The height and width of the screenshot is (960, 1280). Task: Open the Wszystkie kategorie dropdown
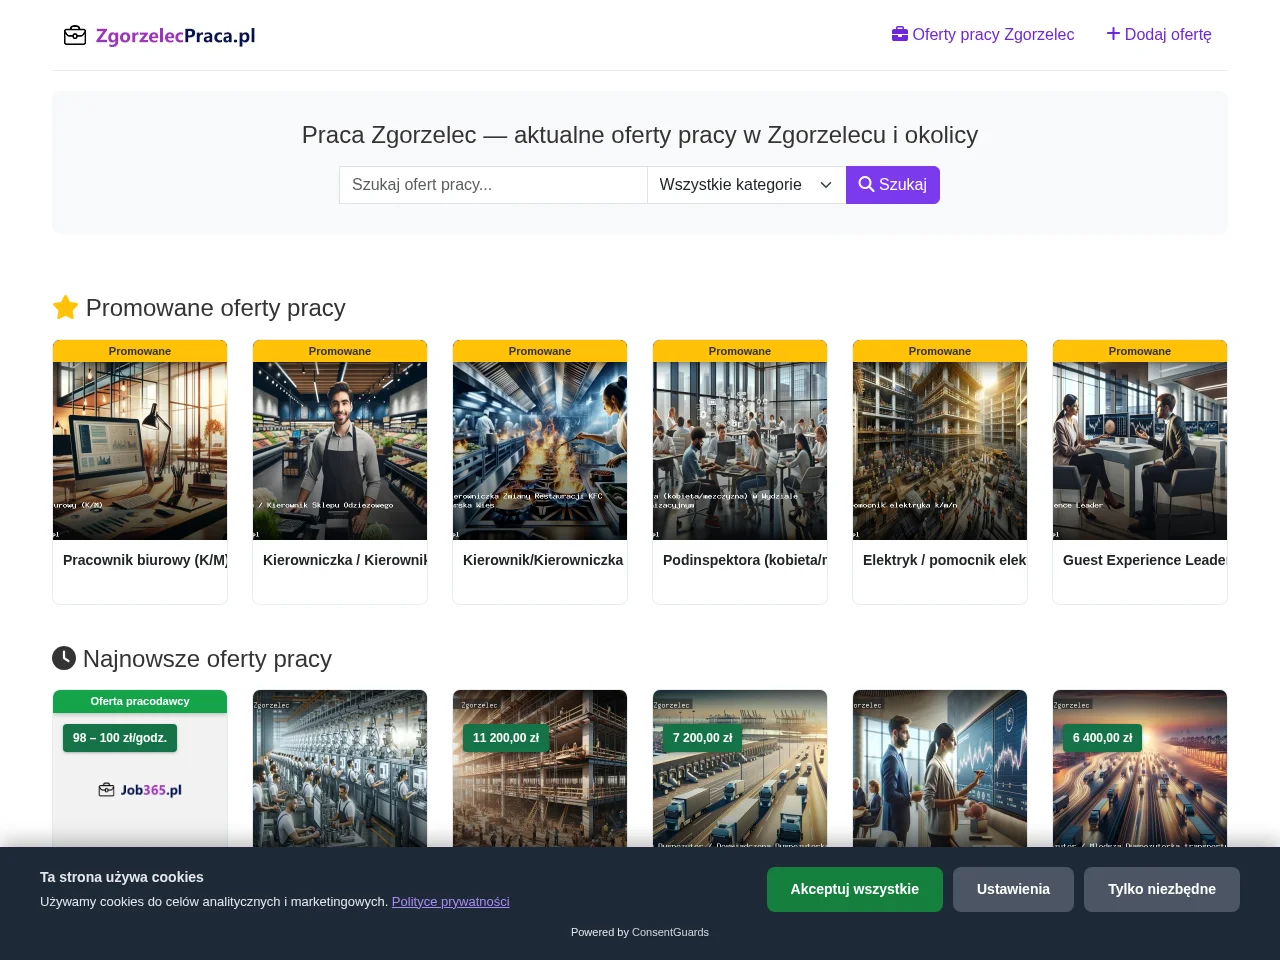tap(746, 185)
